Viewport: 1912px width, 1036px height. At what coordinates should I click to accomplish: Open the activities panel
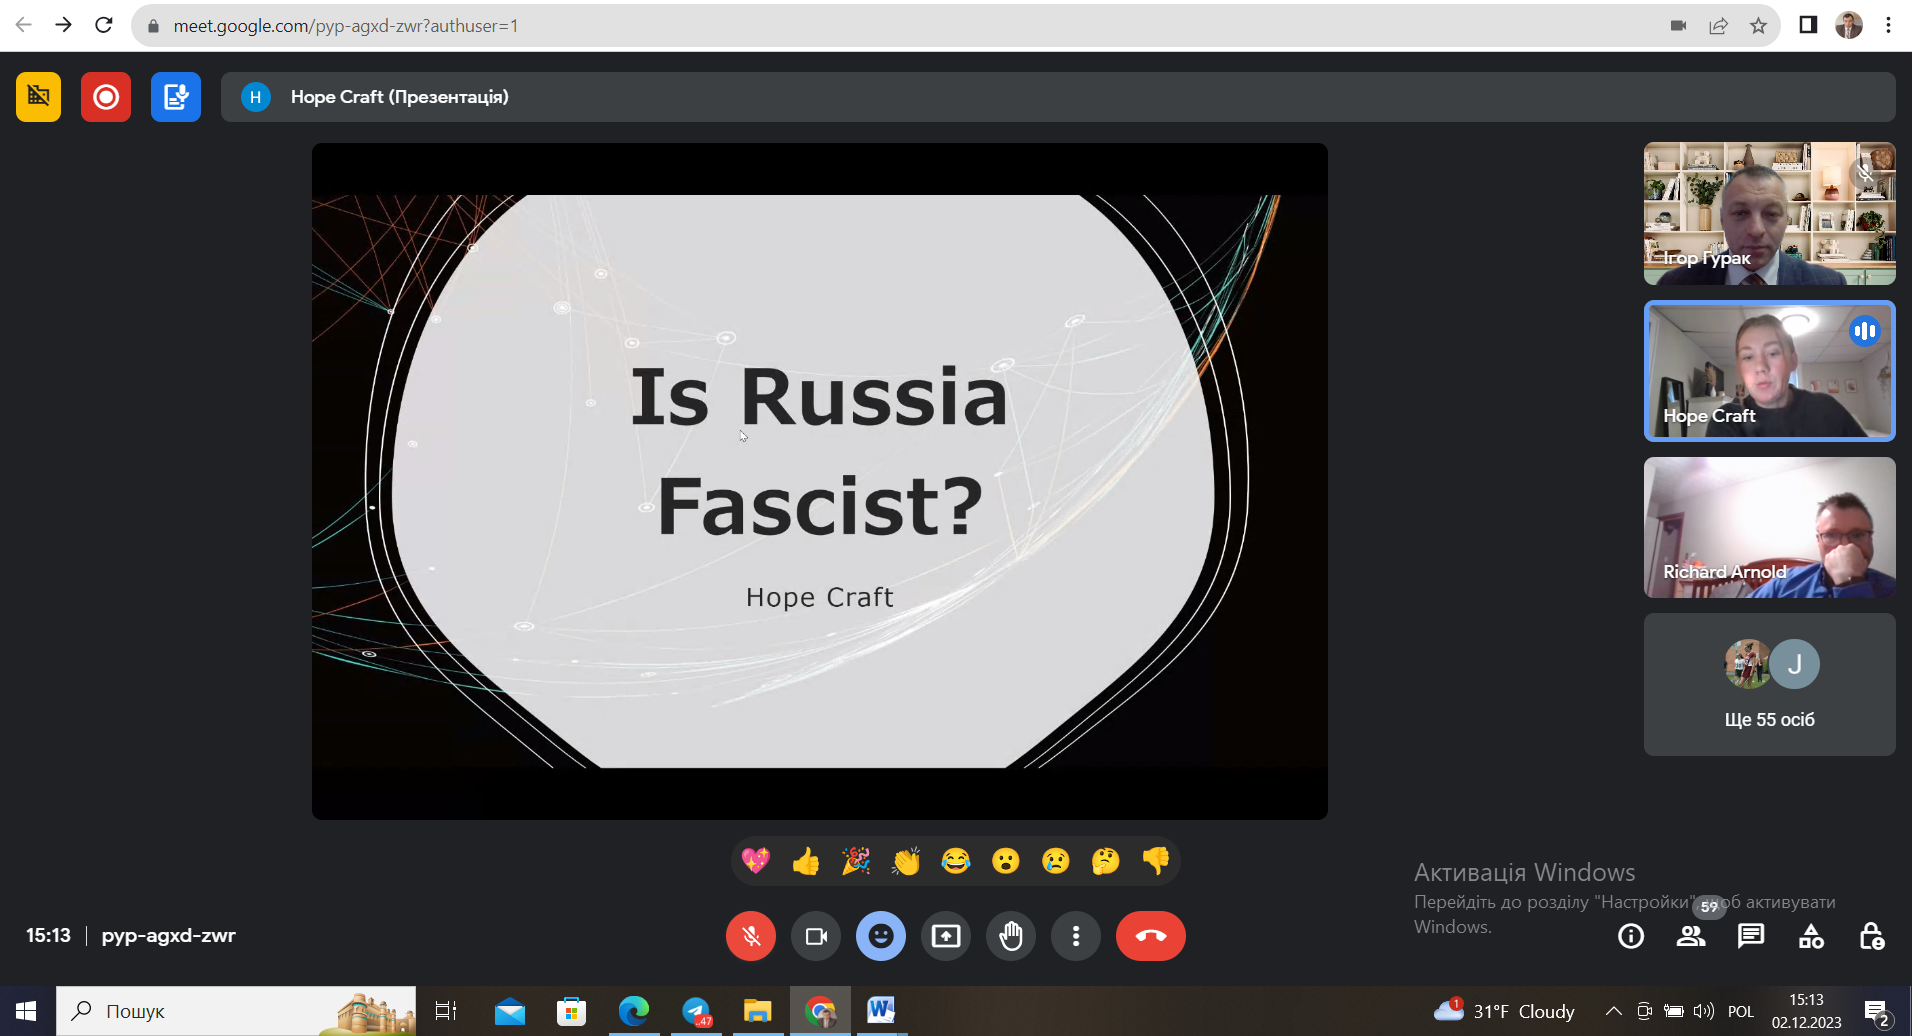[1811, 936]
